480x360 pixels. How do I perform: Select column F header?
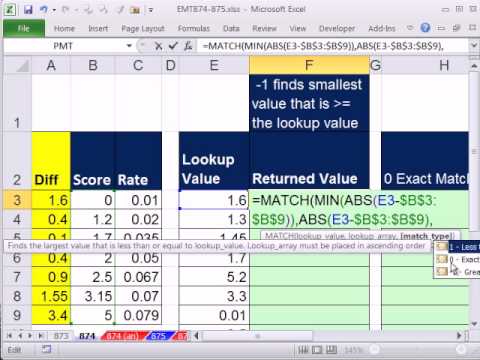pos(309,65)
